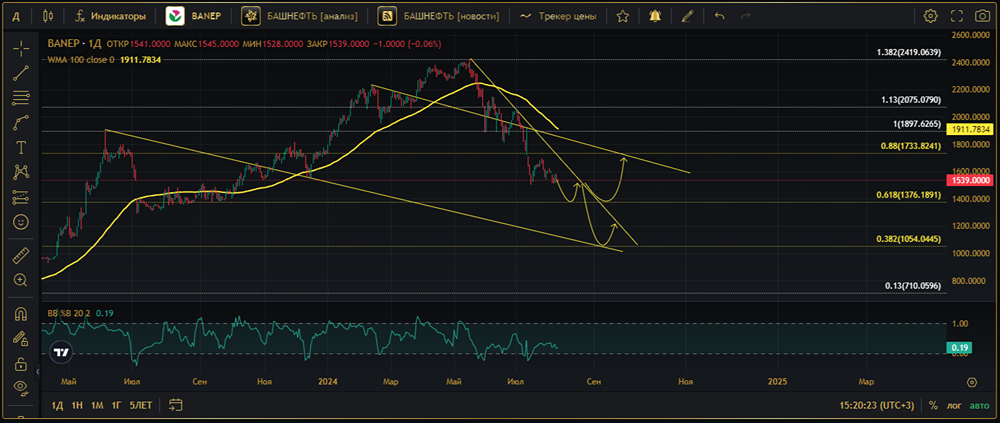This screenshot has width=1000, height=423.
Task: Toggle авто auto scale
Action: [979, 405]
